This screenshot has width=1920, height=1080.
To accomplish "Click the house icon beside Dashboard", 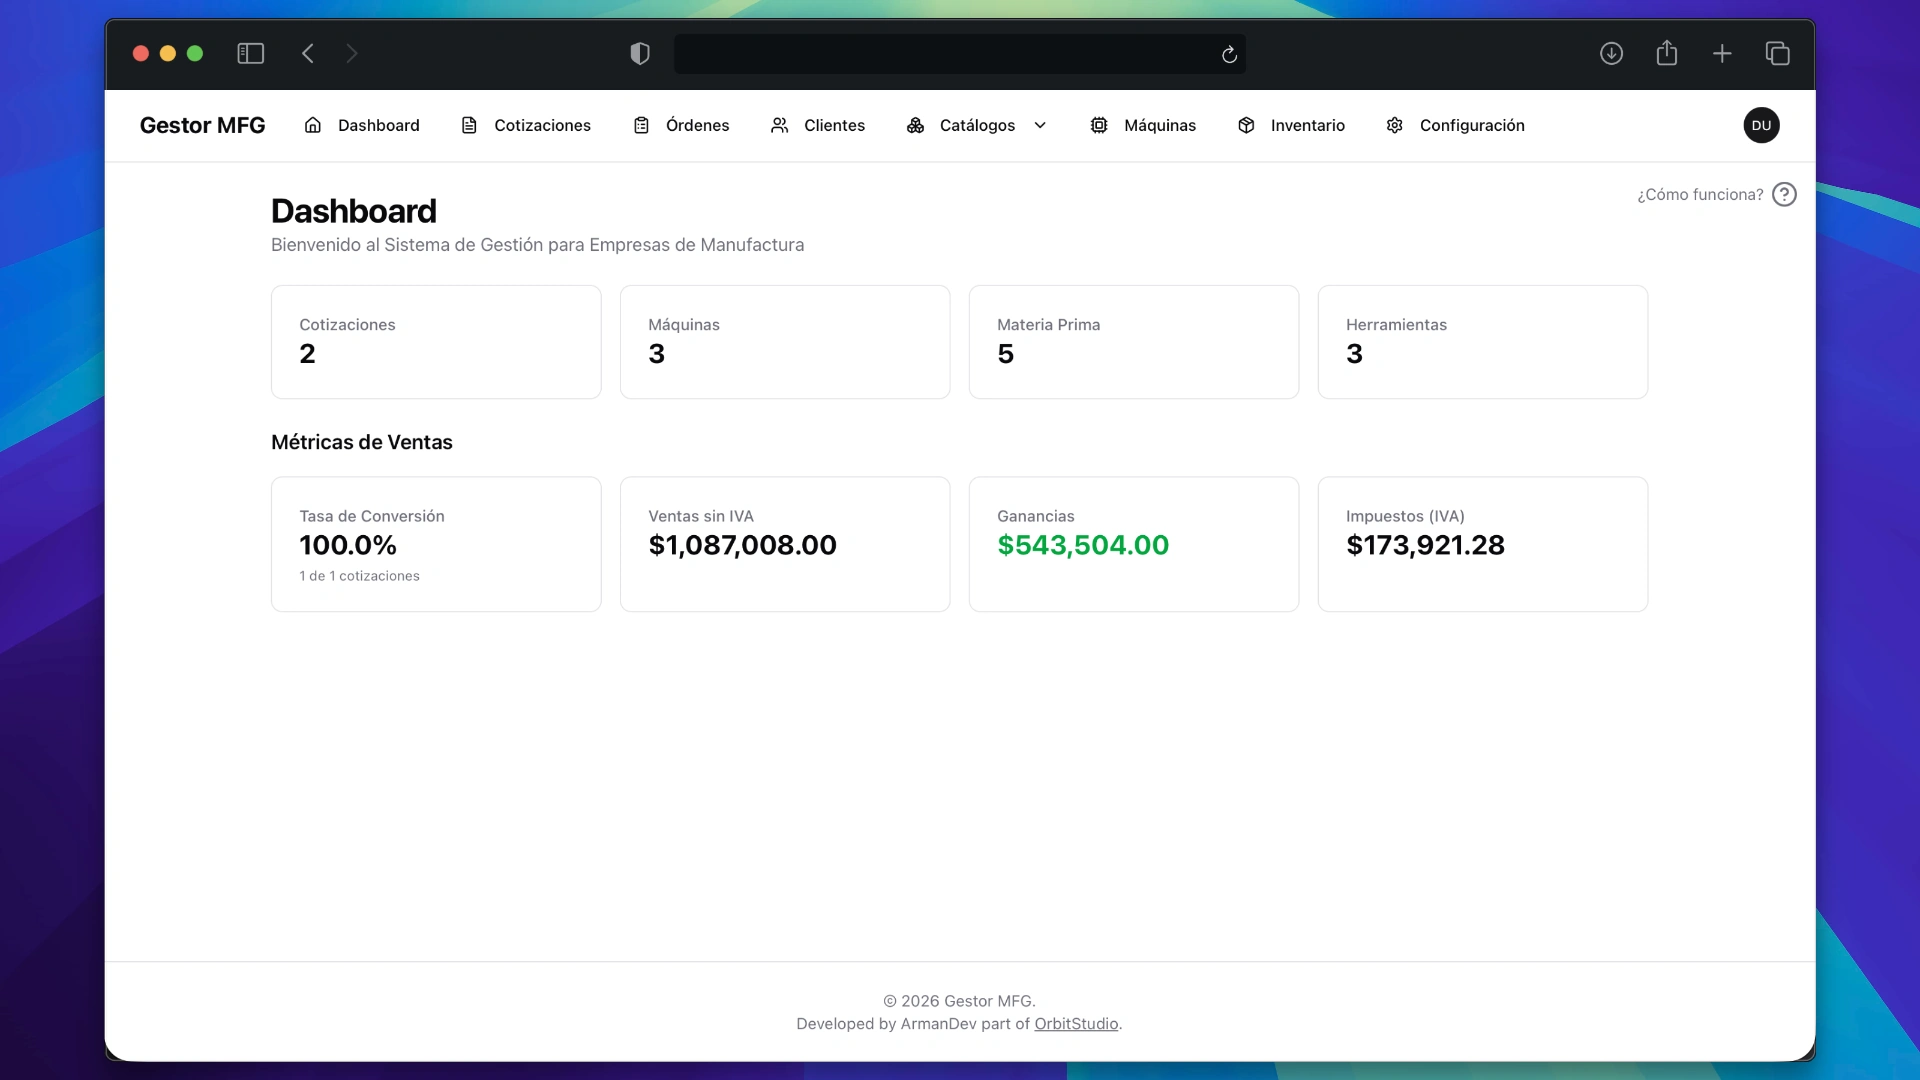I will (313, 125).
